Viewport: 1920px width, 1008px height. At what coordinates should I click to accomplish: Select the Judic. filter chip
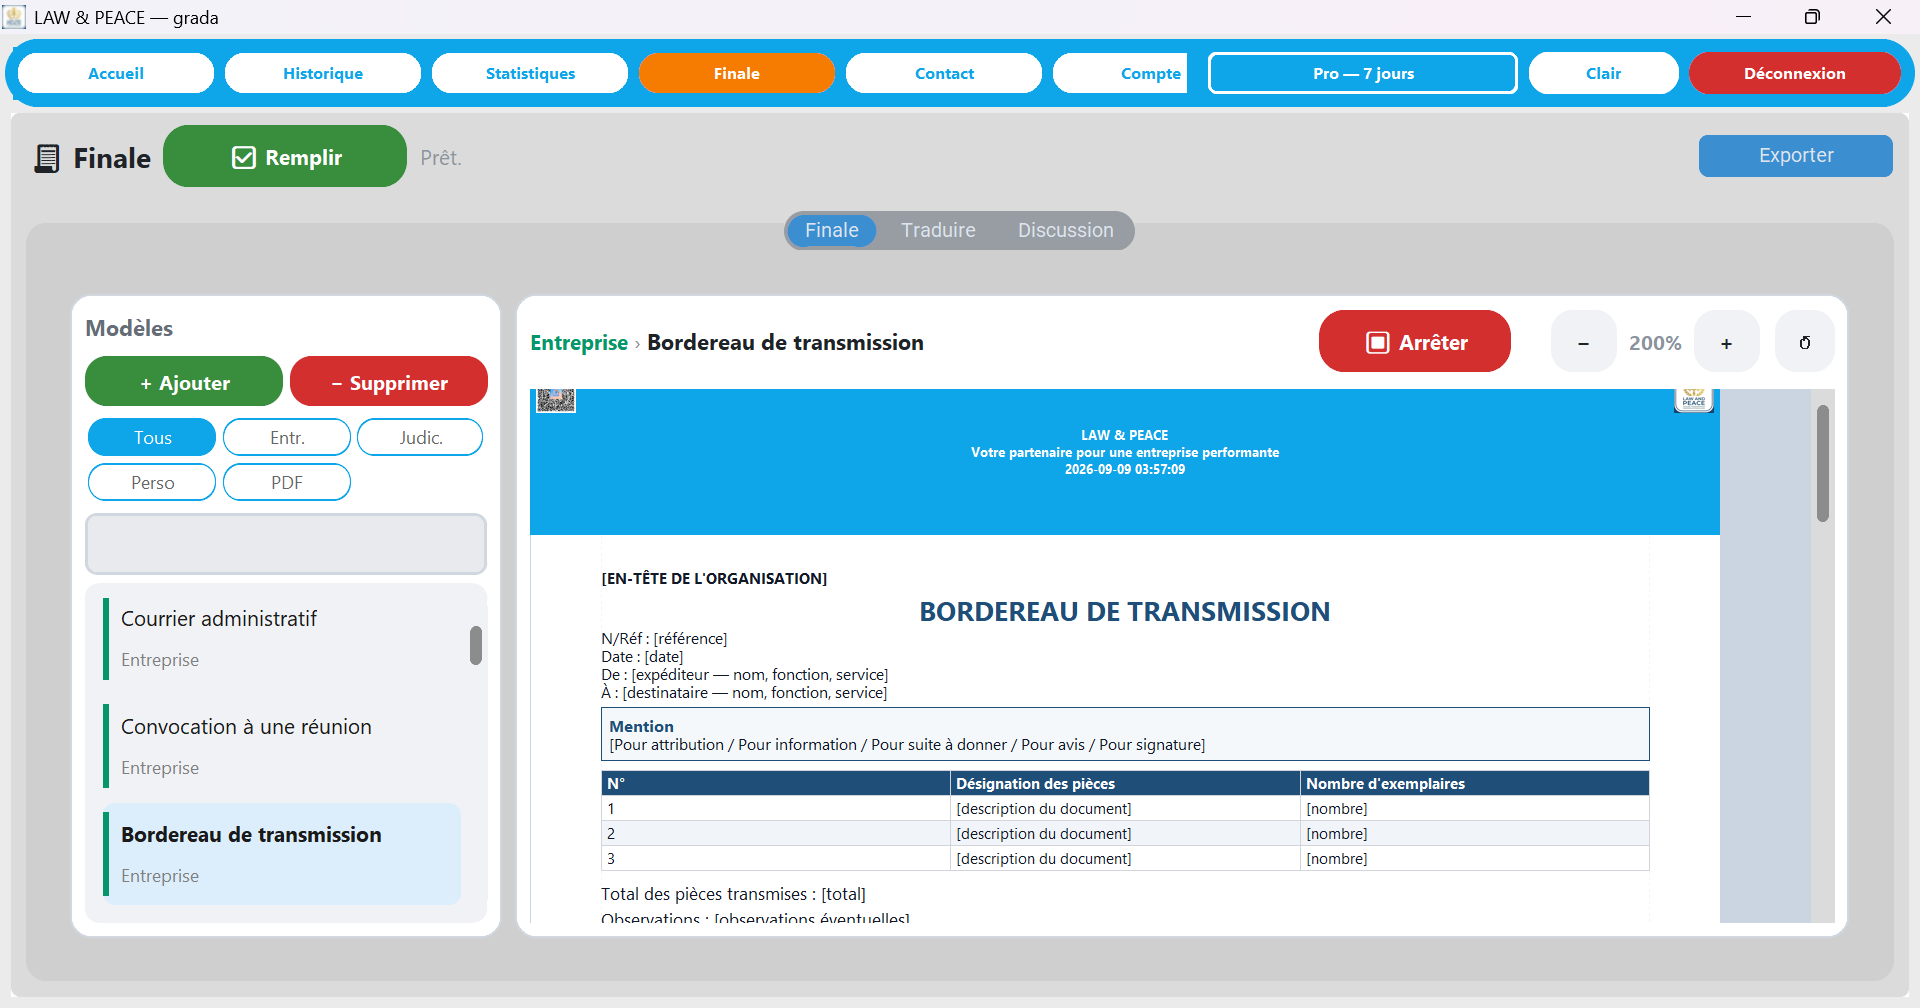[x=420, y=437]
